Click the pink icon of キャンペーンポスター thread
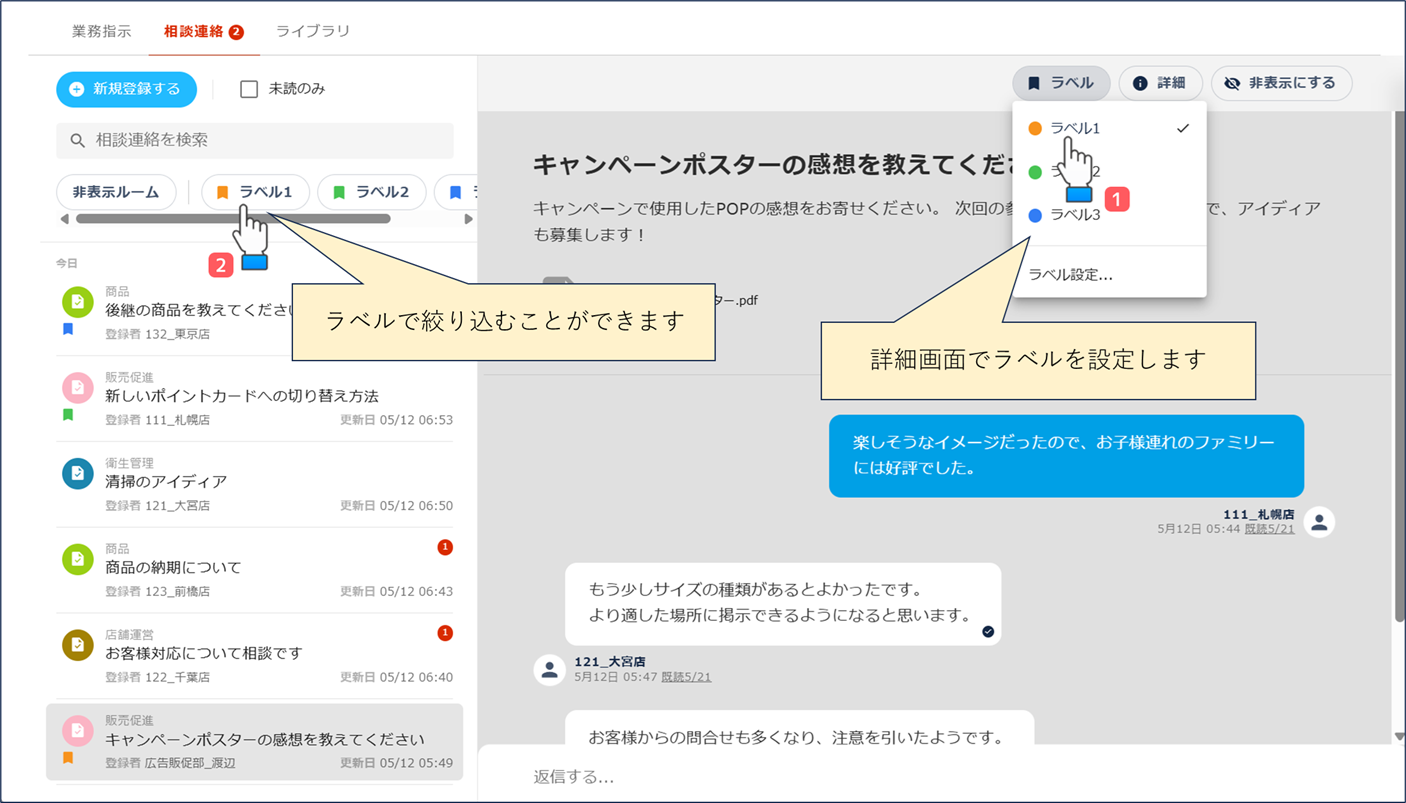 (78, 731)
